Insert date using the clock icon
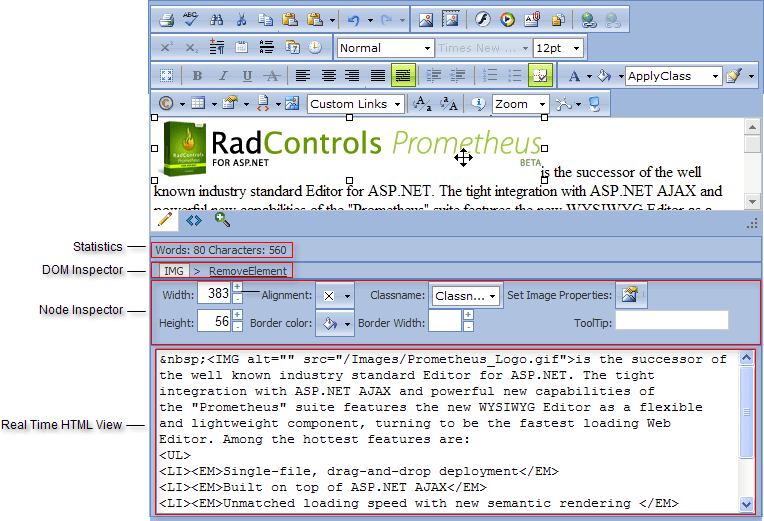 click(315, 47)
